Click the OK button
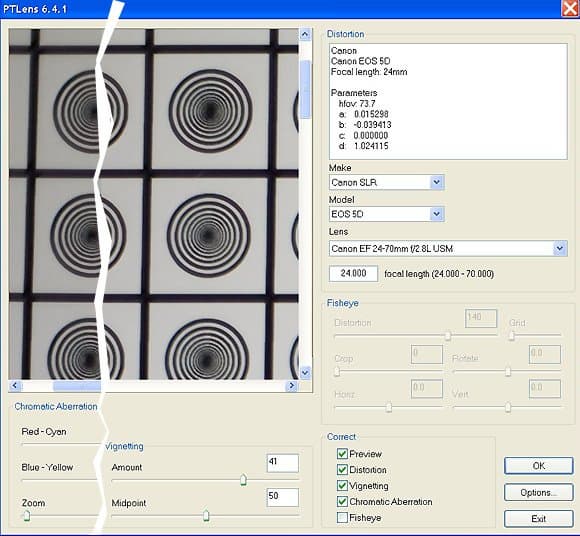 pos(539,466)
